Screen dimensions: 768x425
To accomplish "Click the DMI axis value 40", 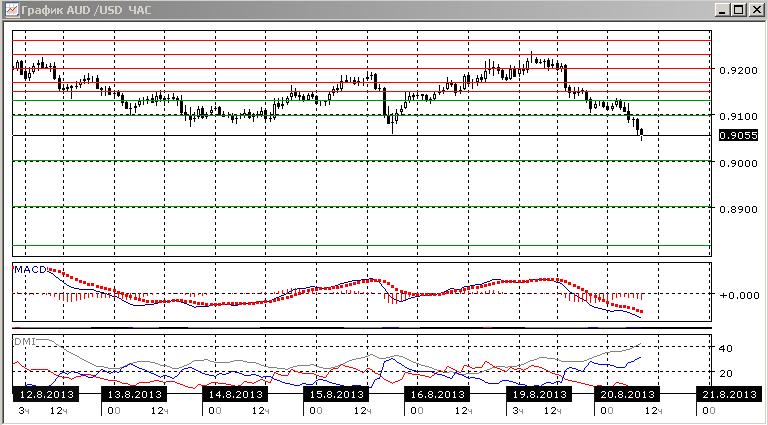I will pos(725,349).
